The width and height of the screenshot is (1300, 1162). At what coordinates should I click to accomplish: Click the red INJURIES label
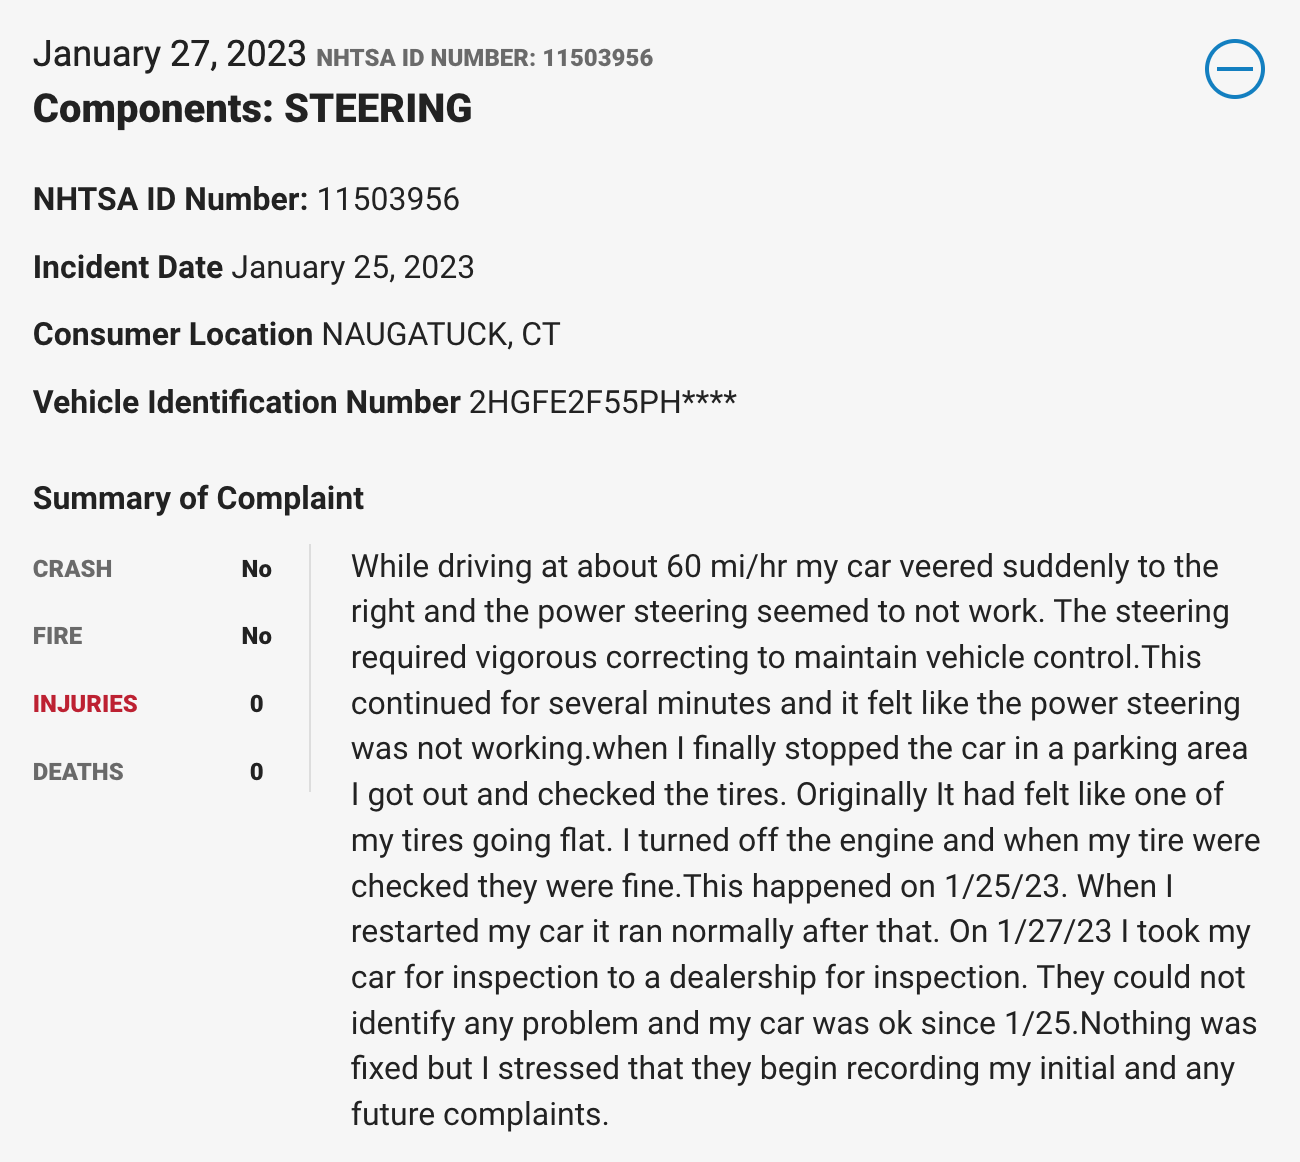[x=85, y=704]
